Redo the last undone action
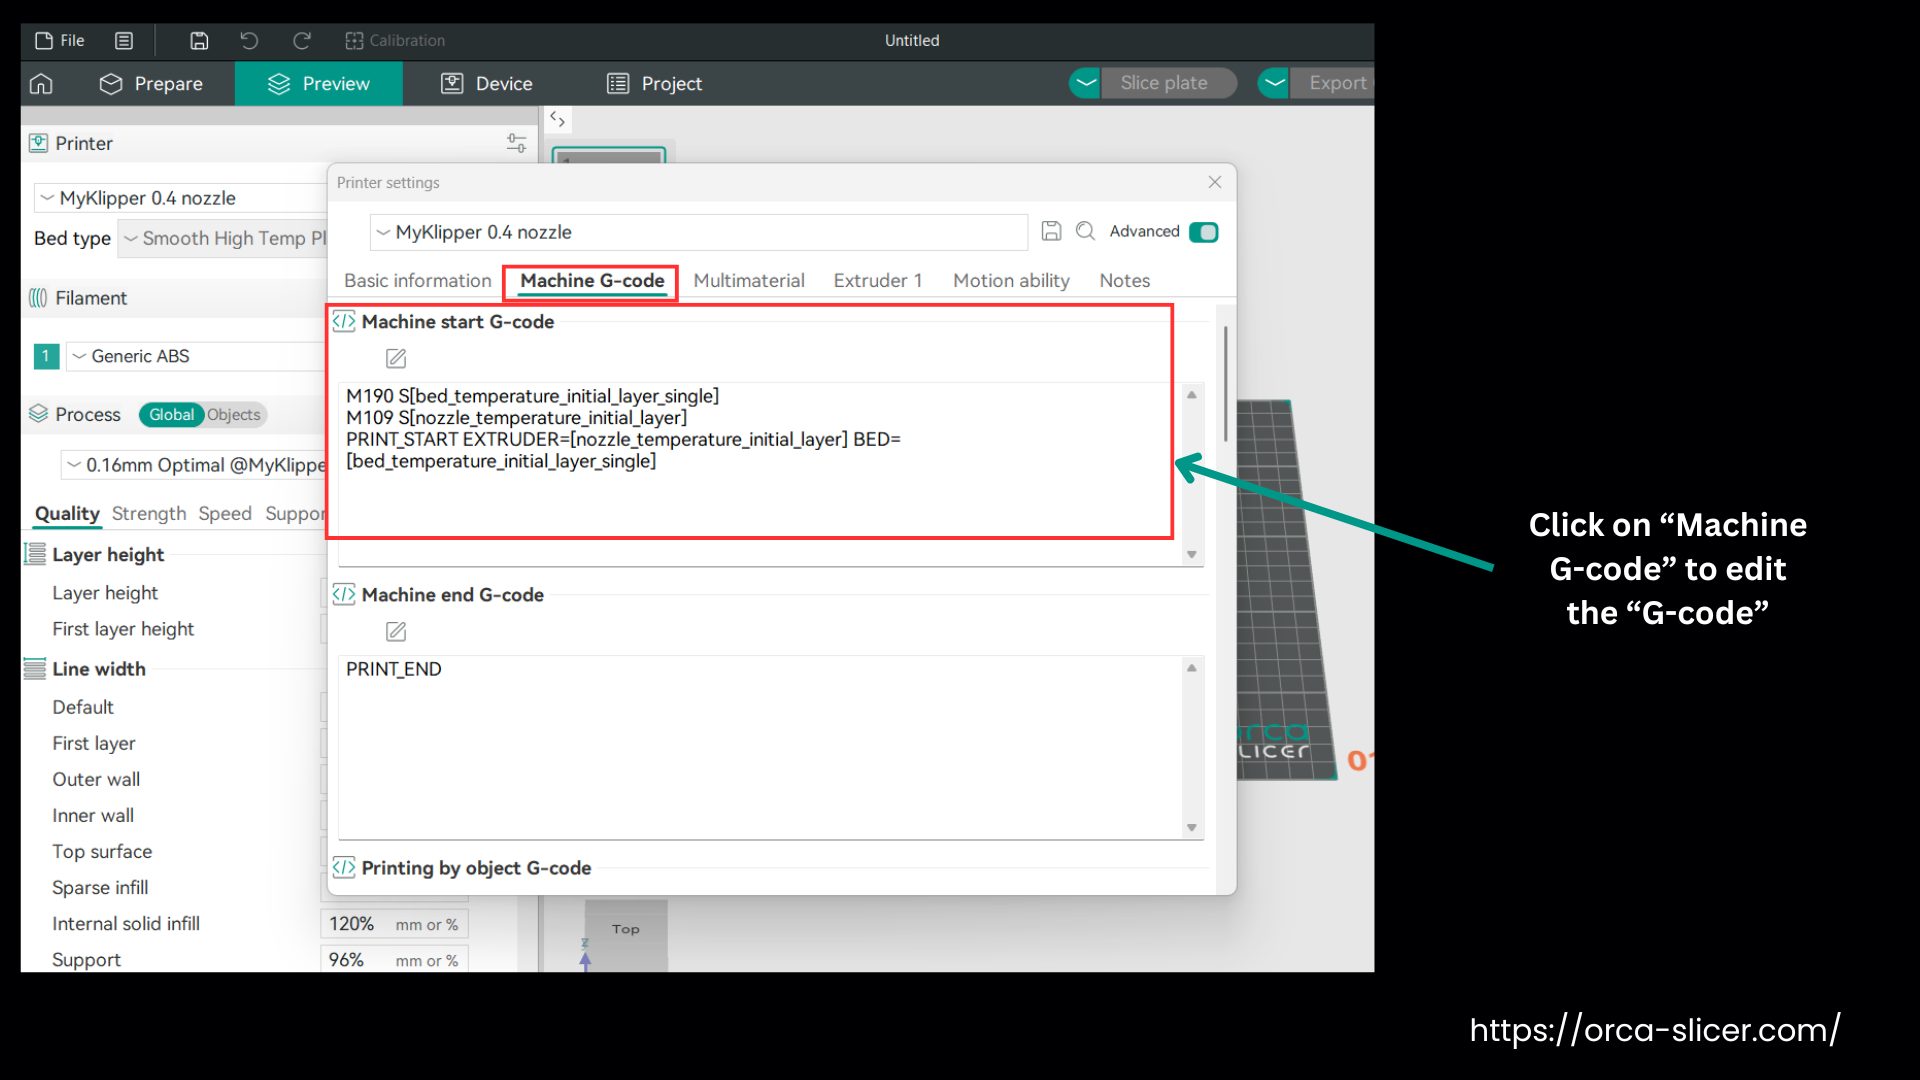The width and height of the screenshot is (1920, 1080). (301, 41)
